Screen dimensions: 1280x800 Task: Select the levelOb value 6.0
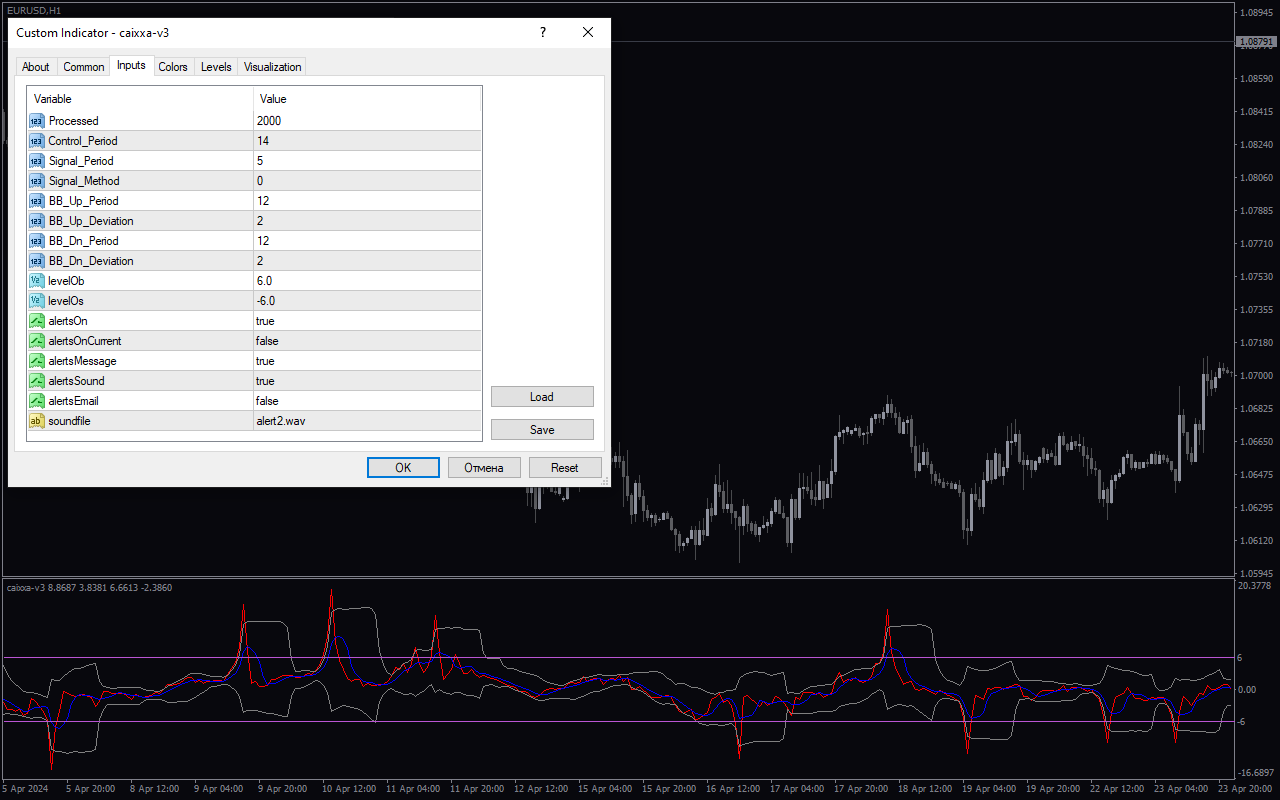tap(264, 281)
